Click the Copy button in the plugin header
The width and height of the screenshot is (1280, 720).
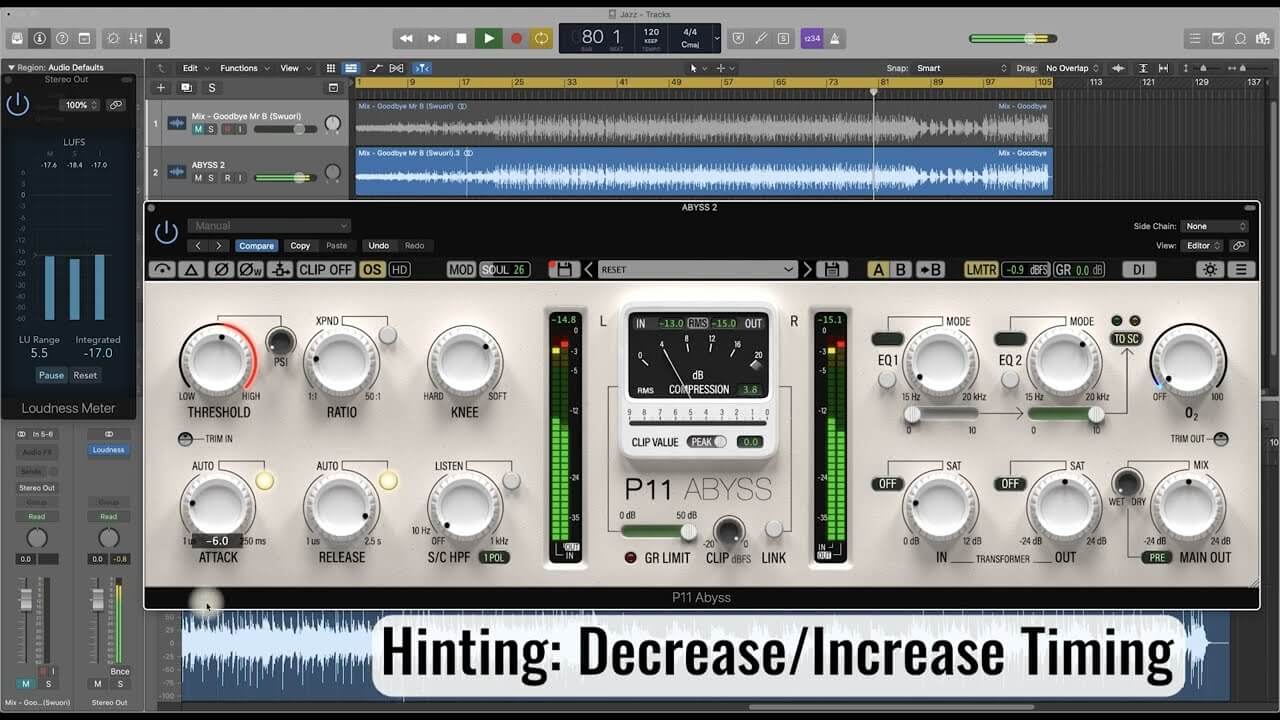[300, 246]
